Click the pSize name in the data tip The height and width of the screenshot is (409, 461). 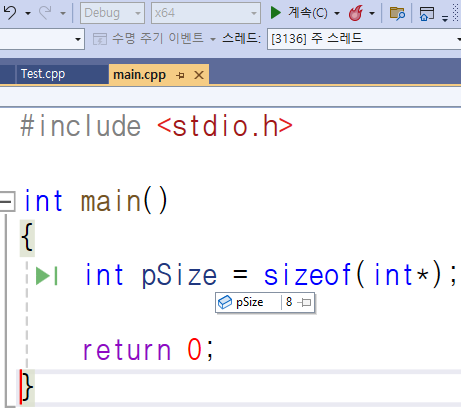coord(249,302)
